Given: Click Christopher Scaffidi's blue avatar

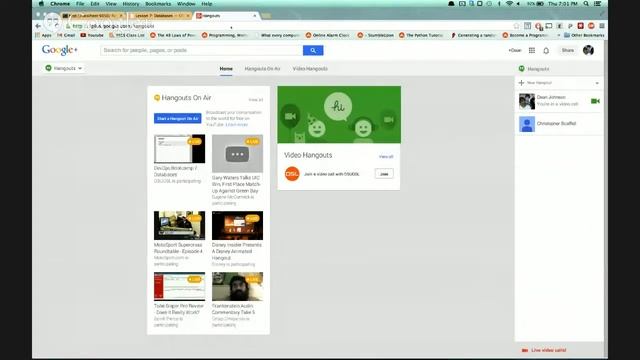Looking at the screenshot, I should [527, 124].
